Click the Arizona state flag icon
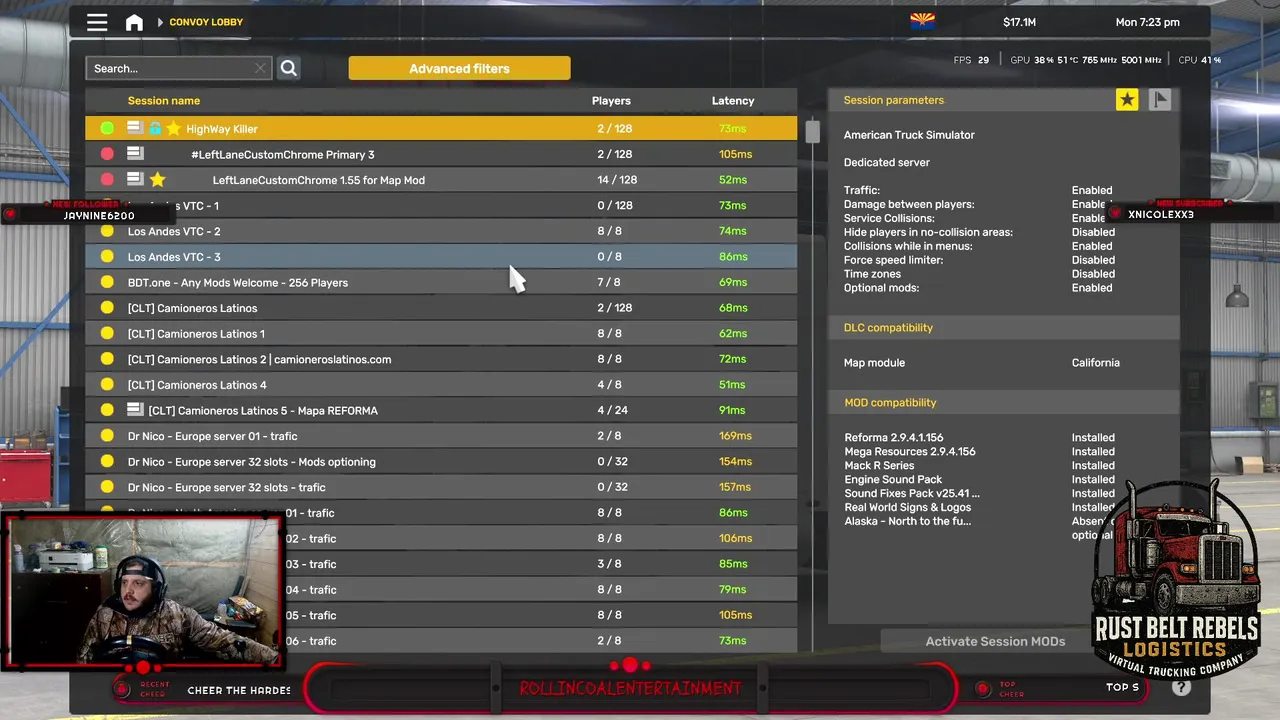Viewport: 1280px width, 720px height. click(x=922, y=22)
